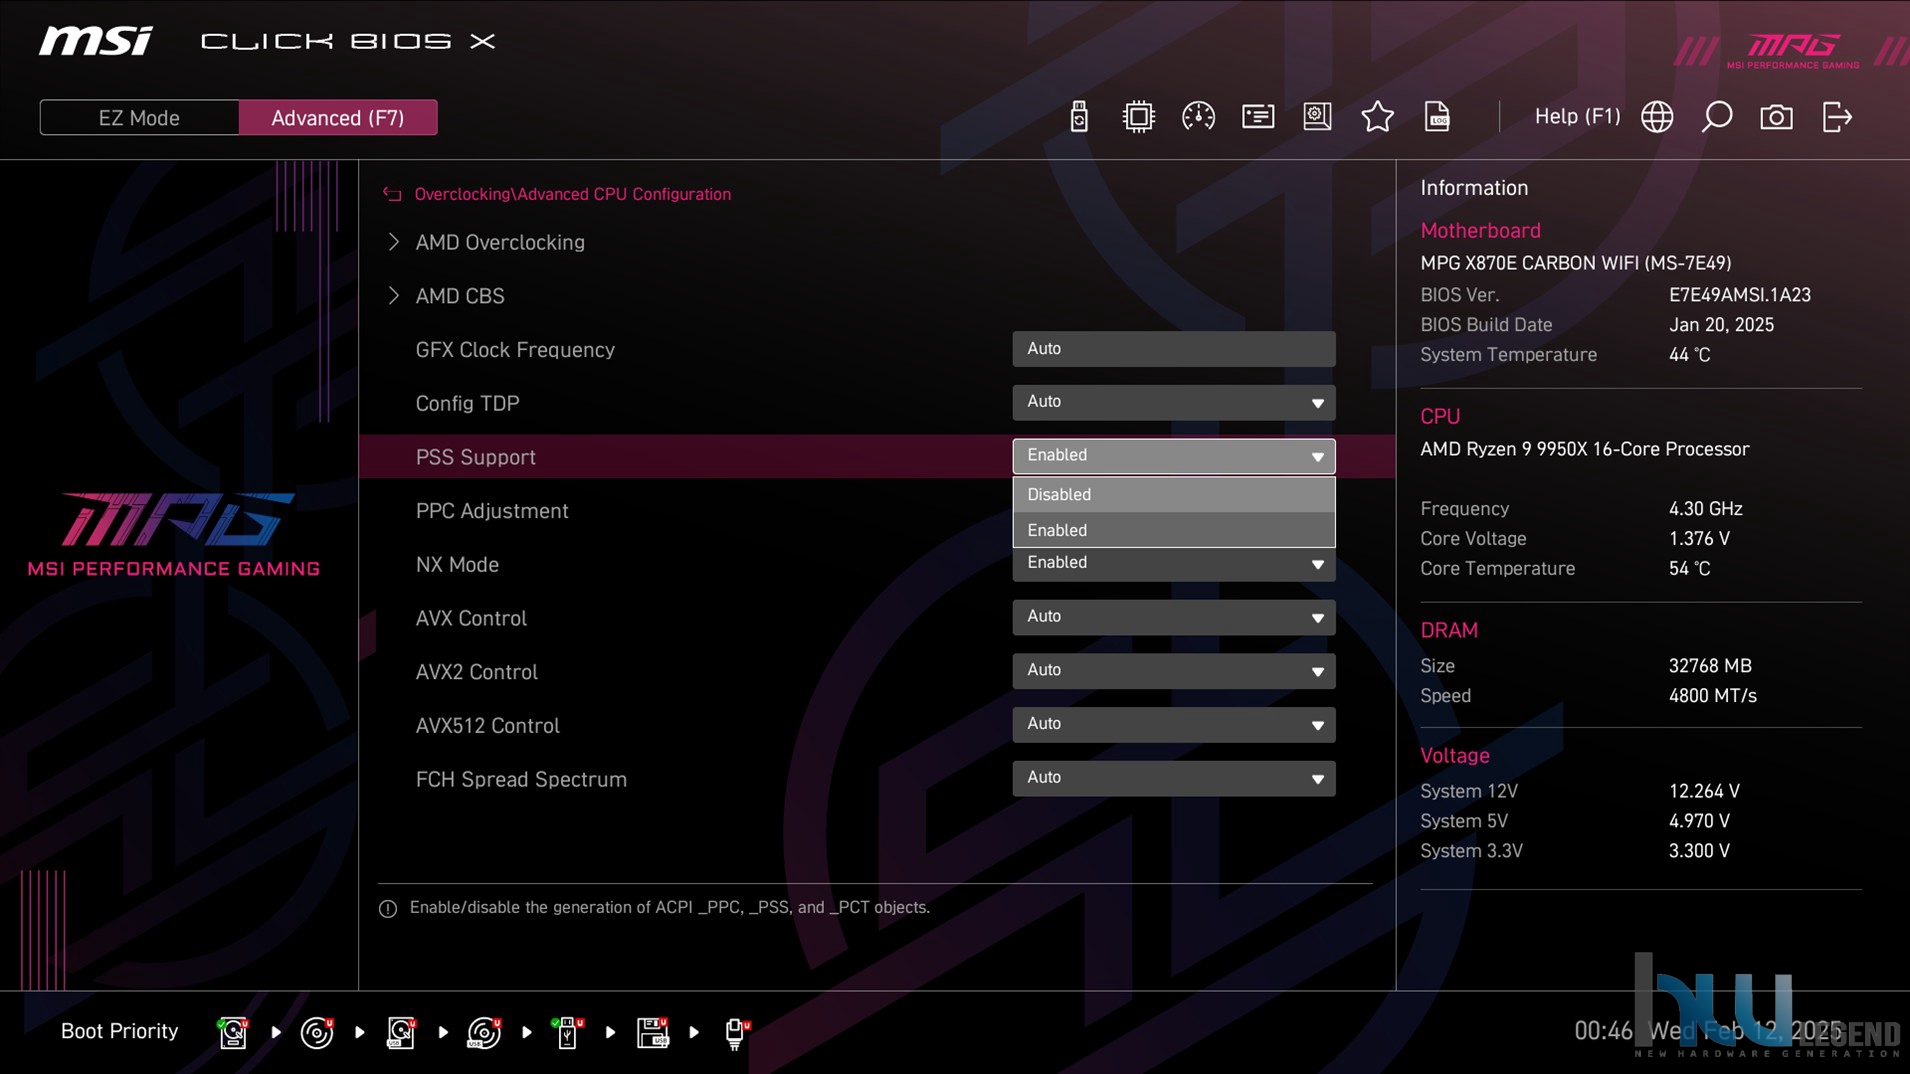Viewport: 1910px width, 1074px height.
Task: Click the DRAM speed value 4800 MT/s
Action: click(1712, 696)
